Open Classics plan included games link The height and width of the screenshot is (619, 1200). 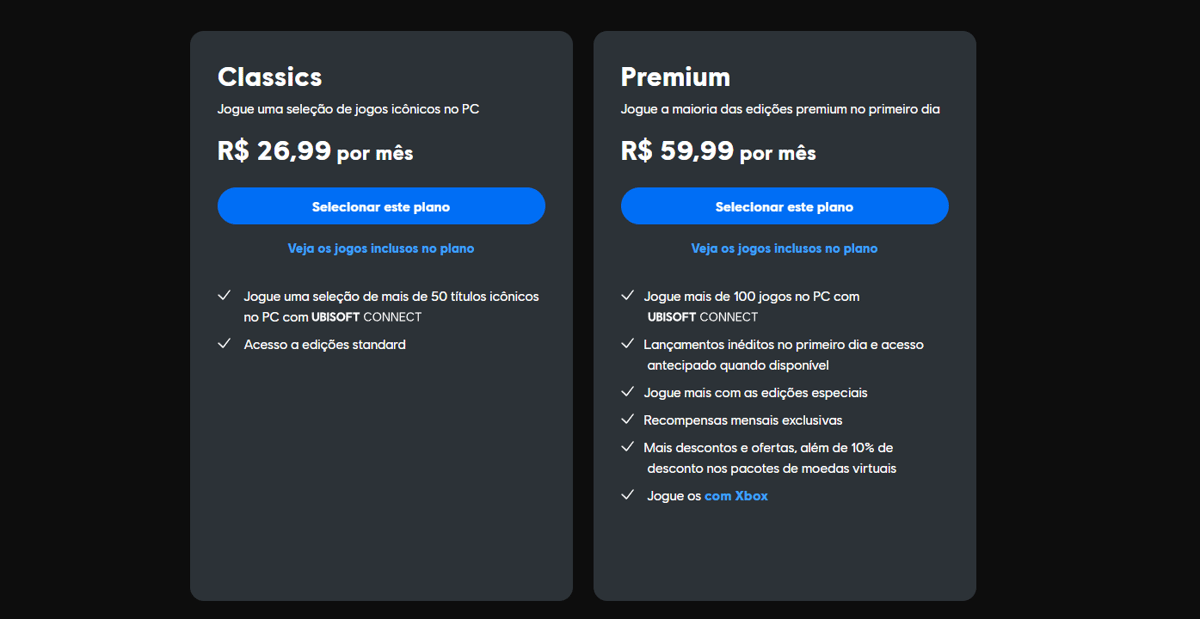(381, 248)
